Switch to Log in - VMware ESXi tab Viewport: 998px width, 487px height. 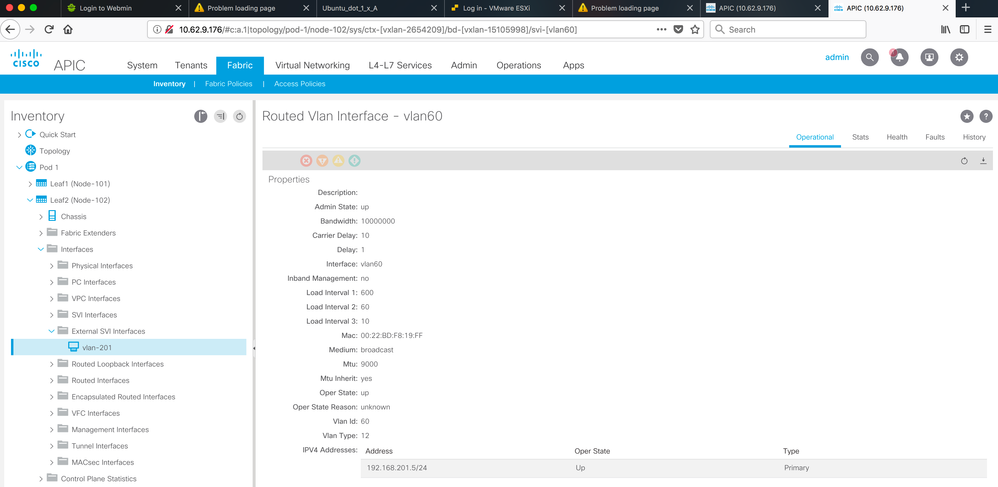[507, 8]
